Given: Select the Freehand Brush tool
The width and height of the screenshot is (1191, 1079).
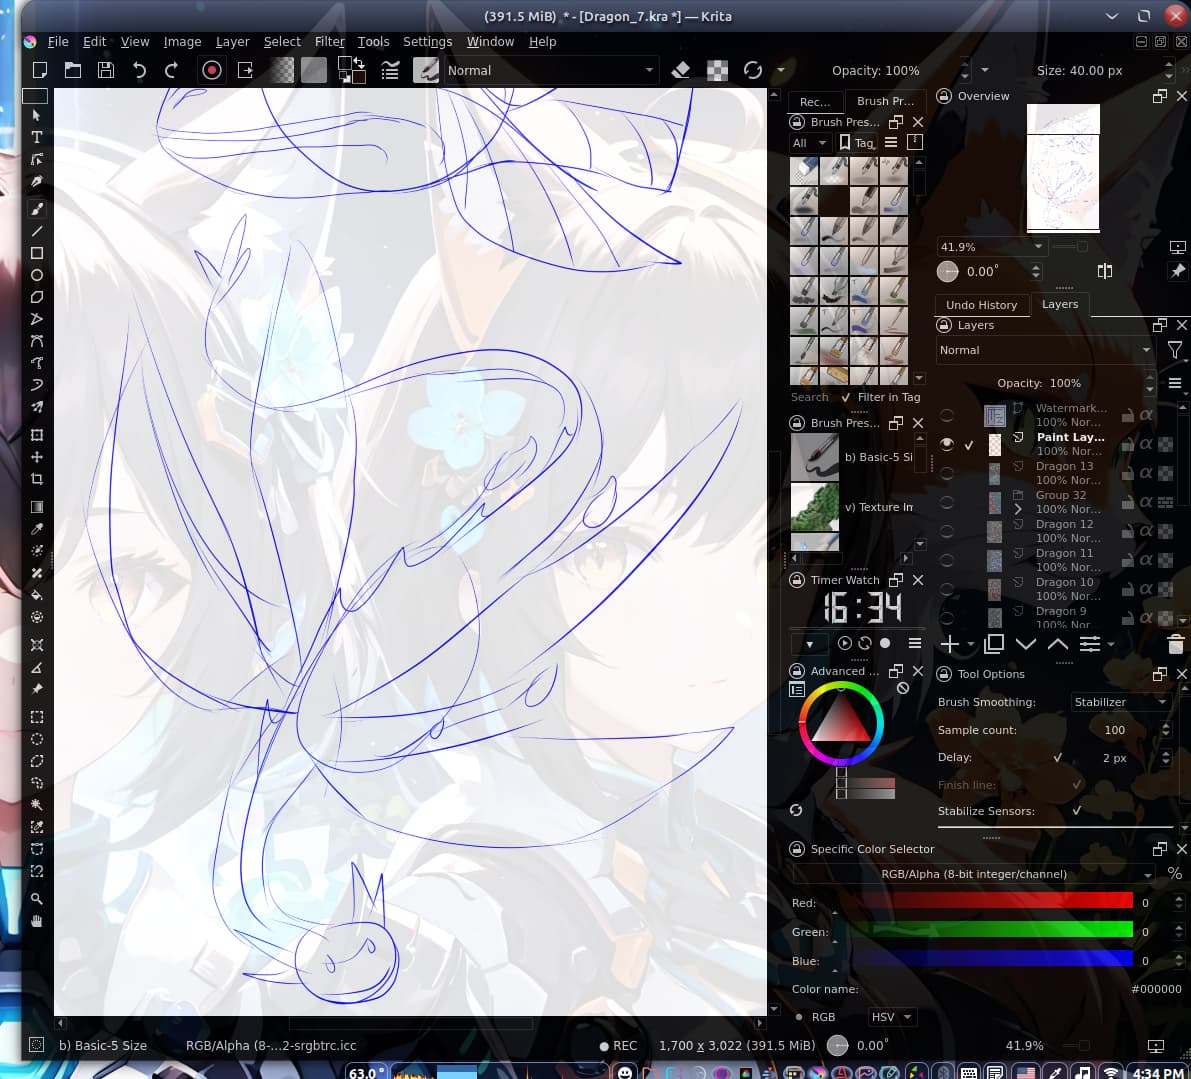Looking at the screenshot, I should (36, 208).
